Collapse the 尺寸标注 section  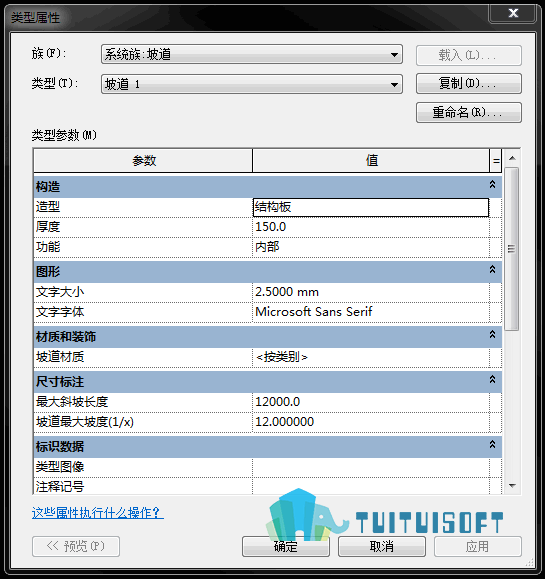(492, 380)
